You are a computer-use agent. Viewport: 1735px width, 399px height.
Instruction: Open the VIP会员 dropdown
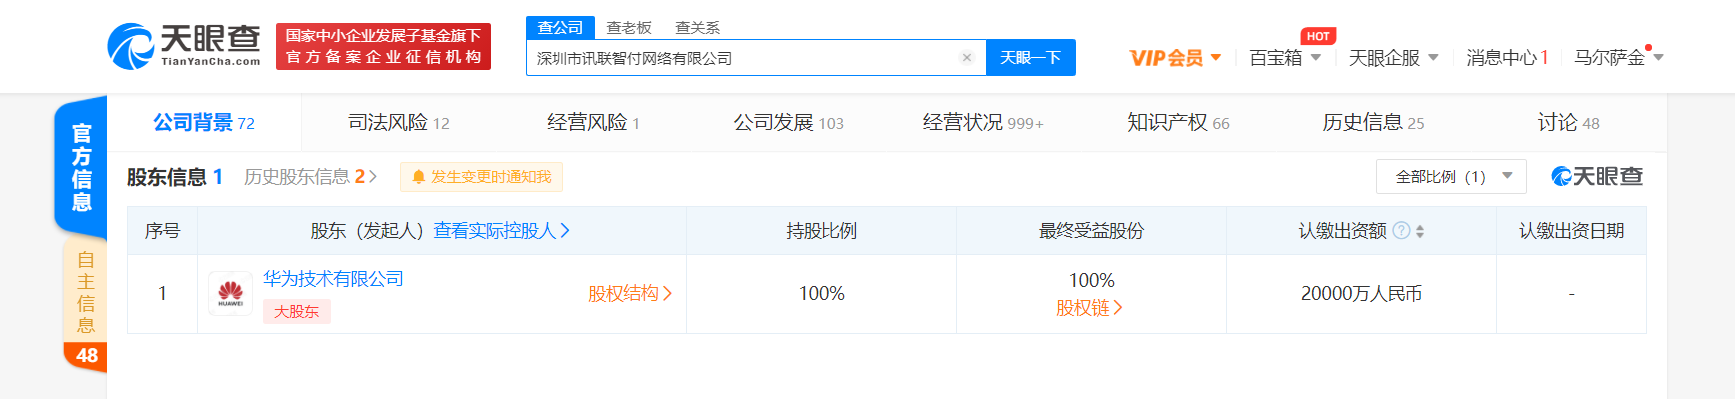pos(1175,58)
